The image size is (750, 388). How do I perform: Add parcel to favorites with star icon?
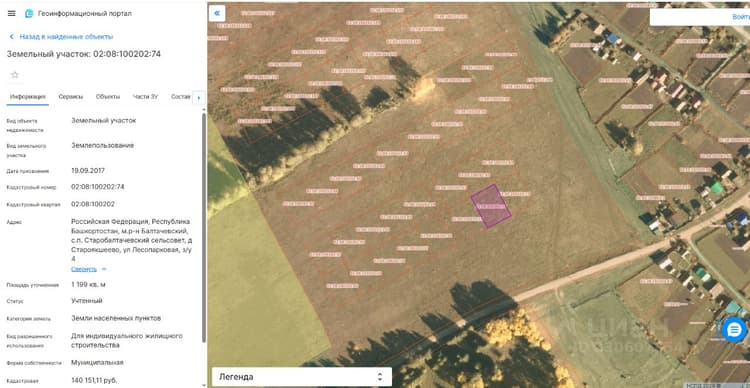coord(15,75)
